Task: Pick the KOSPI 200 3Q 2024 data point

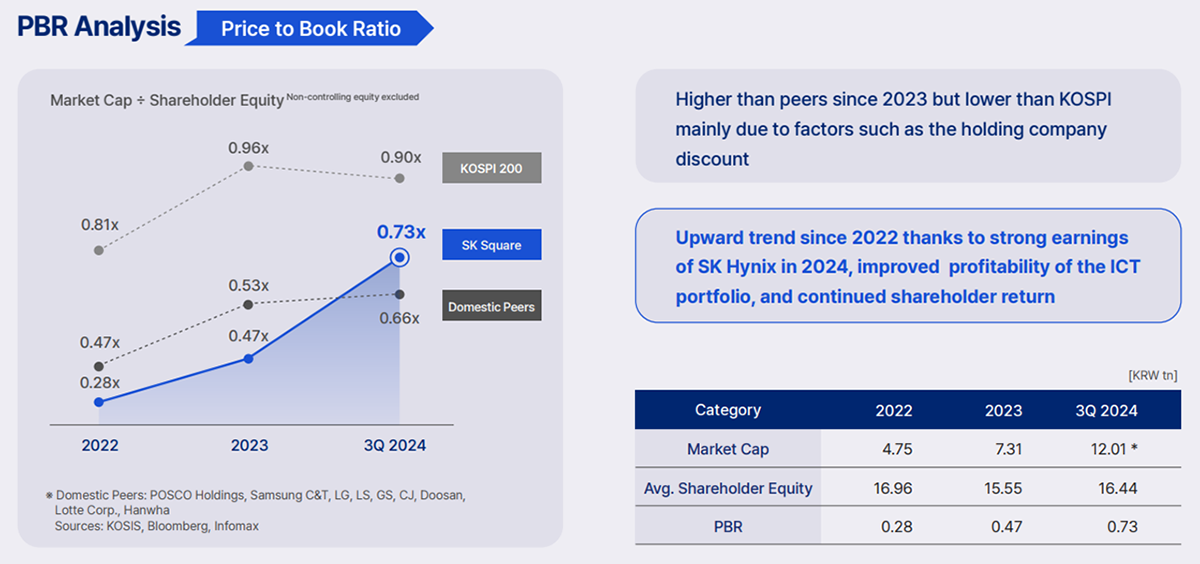Action: click(x=400, y=178)
